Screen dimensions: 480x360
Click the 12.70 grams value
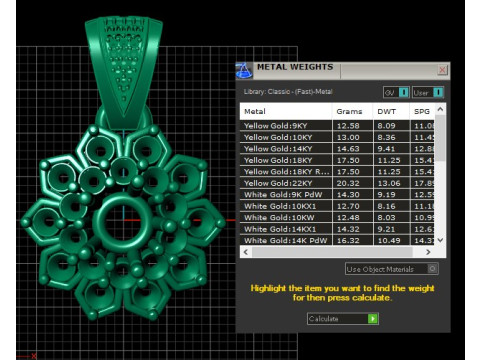tap(348, 206)
